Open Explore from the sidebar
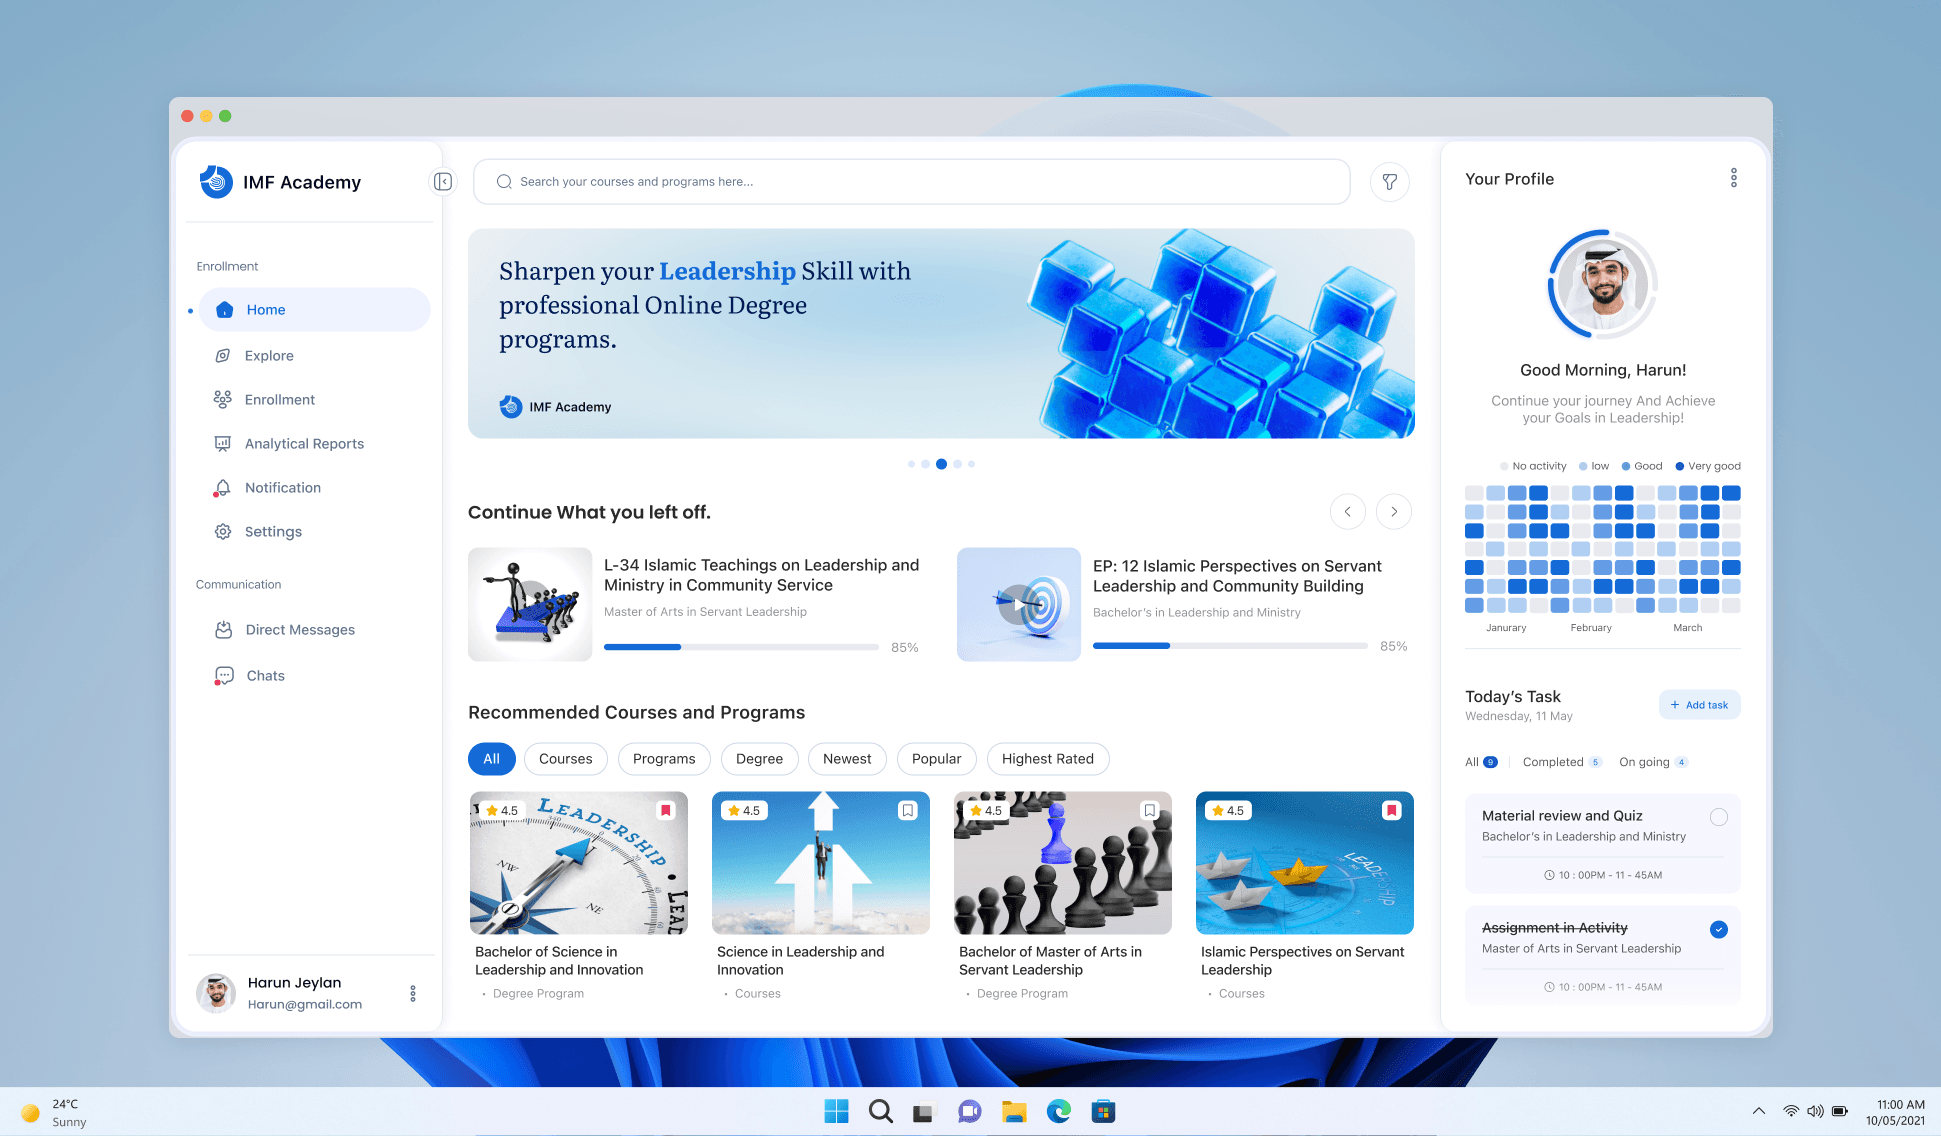1941x1136 pixels. point(269,355)
